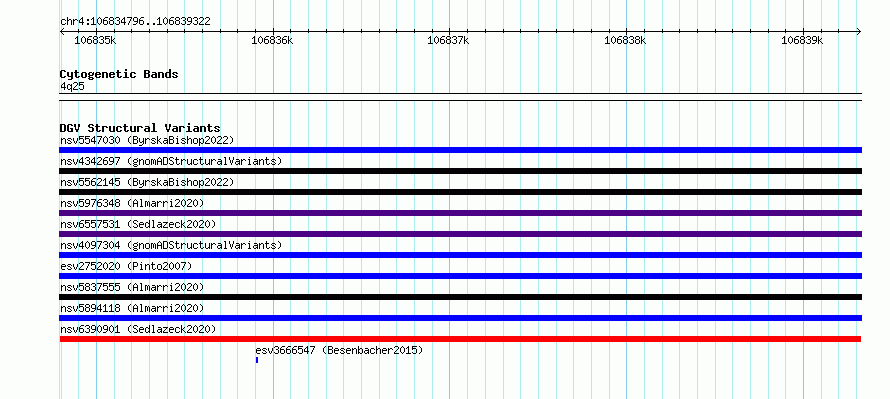The image size is (890, 399).
Task: Click the 106837k ruler label
Action: (x=448, y=40)
